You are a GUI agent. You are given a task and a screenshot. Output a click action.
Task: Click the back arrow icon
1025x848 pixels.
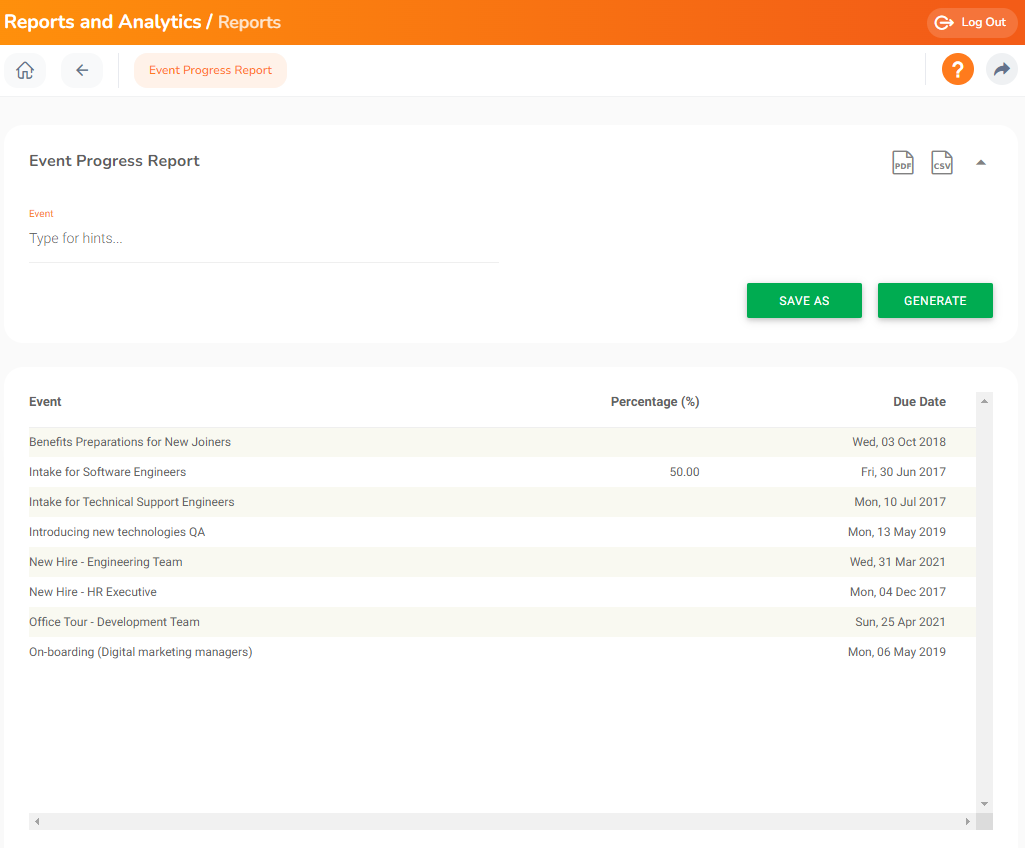point(82,70)
